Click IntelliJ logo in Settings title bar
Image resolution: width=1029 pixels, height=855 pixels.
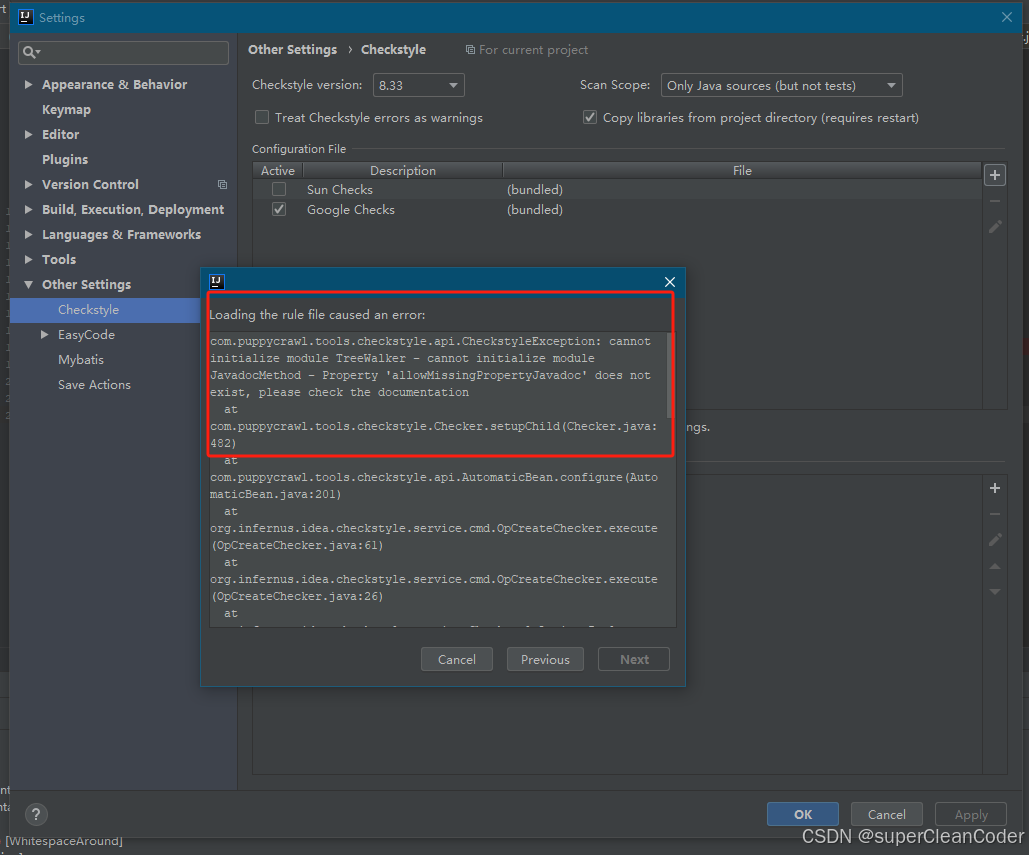(x=26, y=17)
